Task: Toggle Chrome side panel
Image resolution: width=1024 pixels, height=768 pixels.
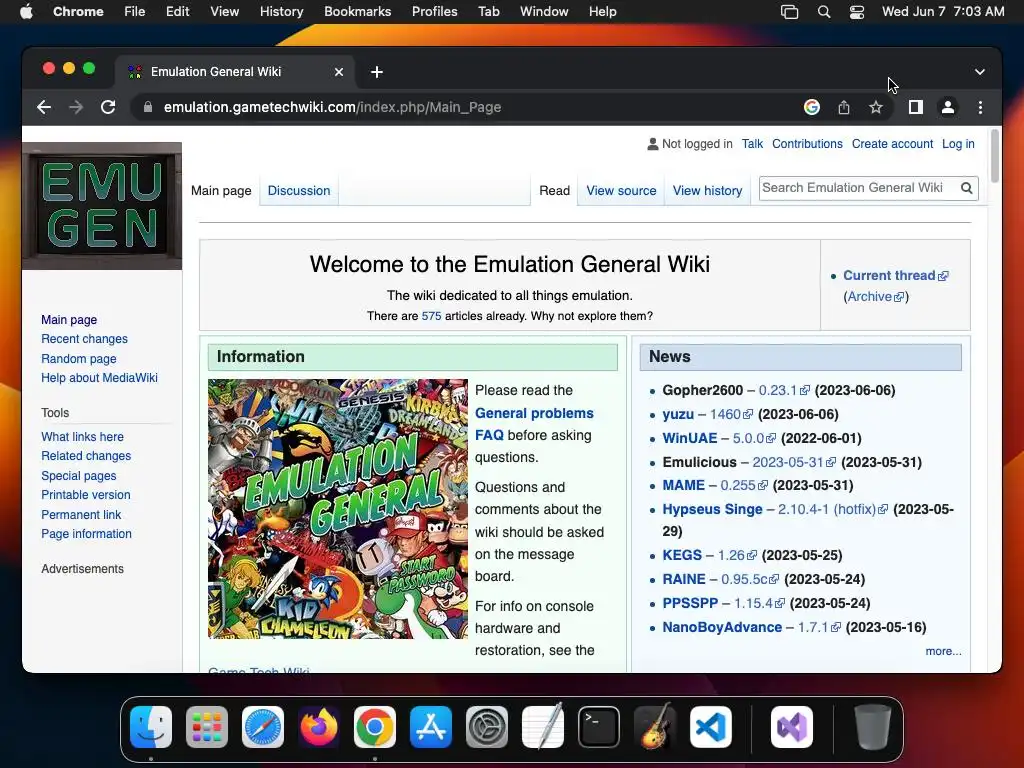Action: pyautogui.click(x=916, y=107)
